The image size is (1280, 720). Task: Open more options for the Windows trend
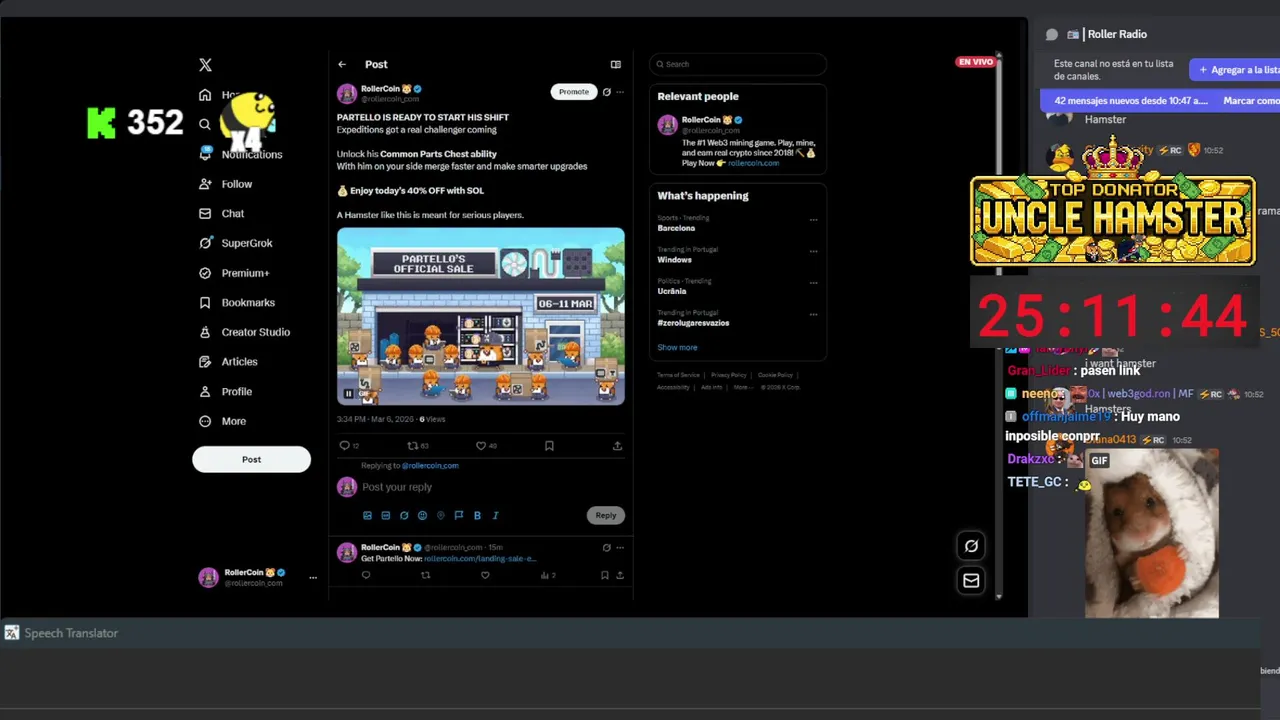pyautogui.click(x=813, y=251)
